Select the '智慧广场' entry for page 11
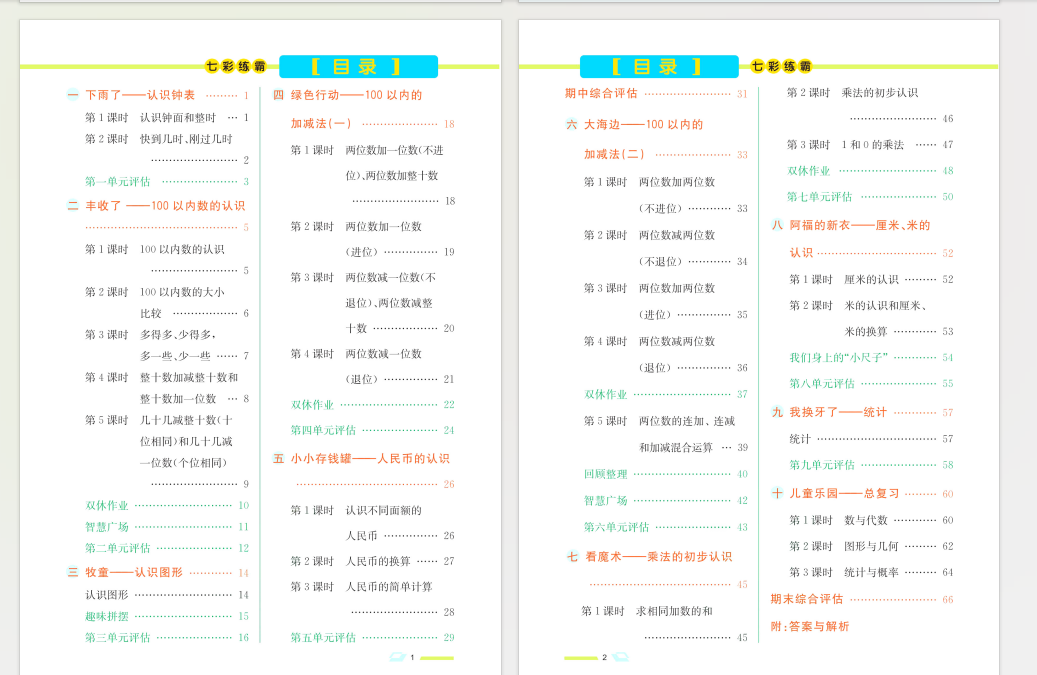The width and height of the screenshot is (1037, 675). click(106, 526)
